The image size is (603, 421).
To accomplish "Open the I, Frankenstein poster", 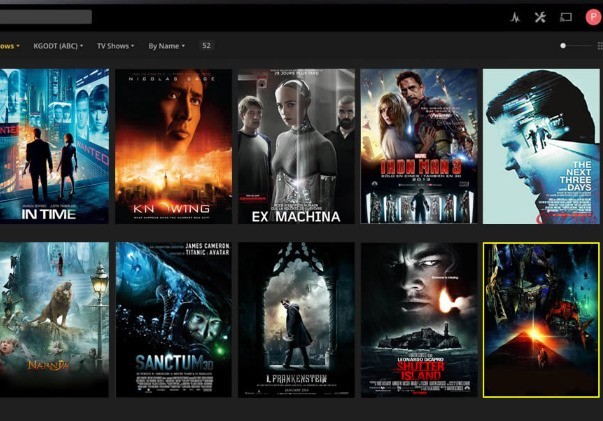I will tap(296, 319).
